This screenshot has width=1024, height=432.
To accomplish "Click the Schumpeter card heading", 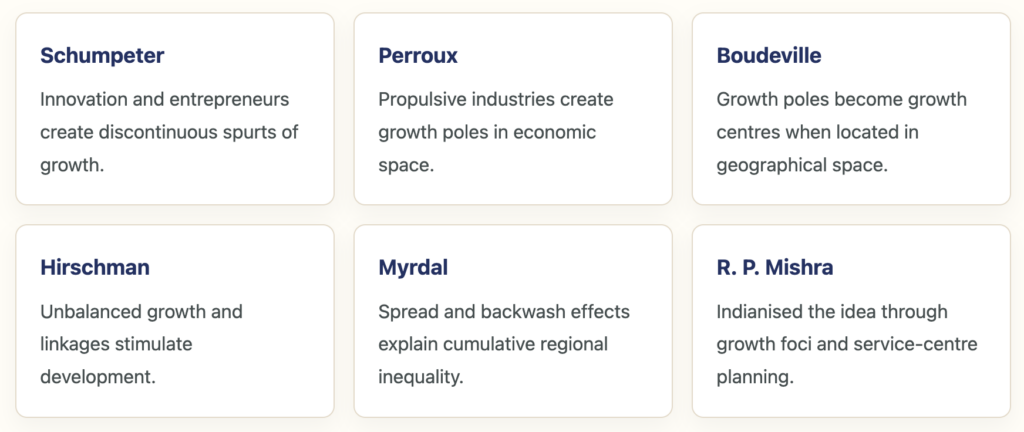I will (x=102, y=56).
